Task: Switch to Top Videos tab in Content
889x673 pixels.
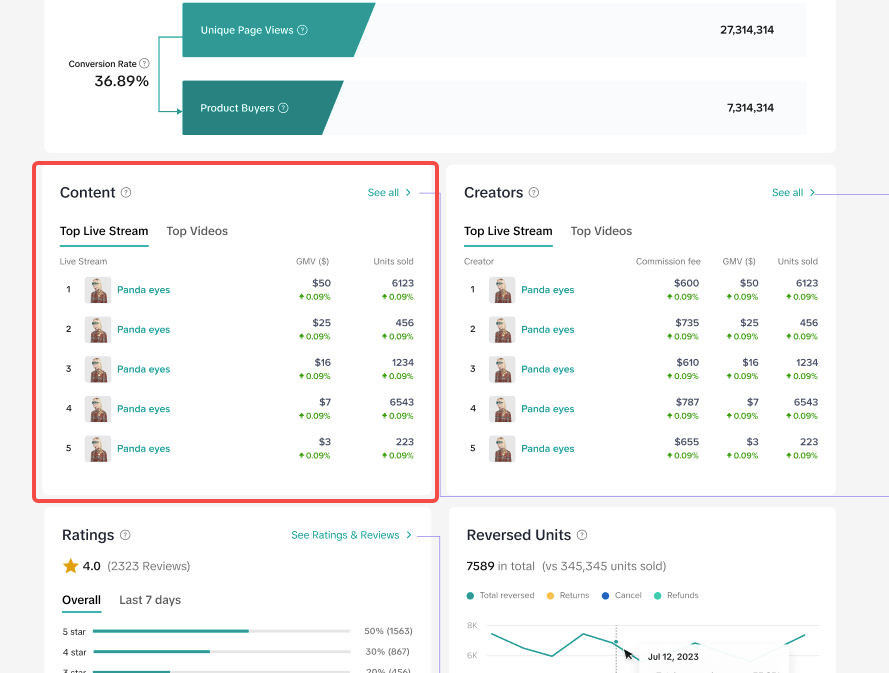Action: click(197, 231)
